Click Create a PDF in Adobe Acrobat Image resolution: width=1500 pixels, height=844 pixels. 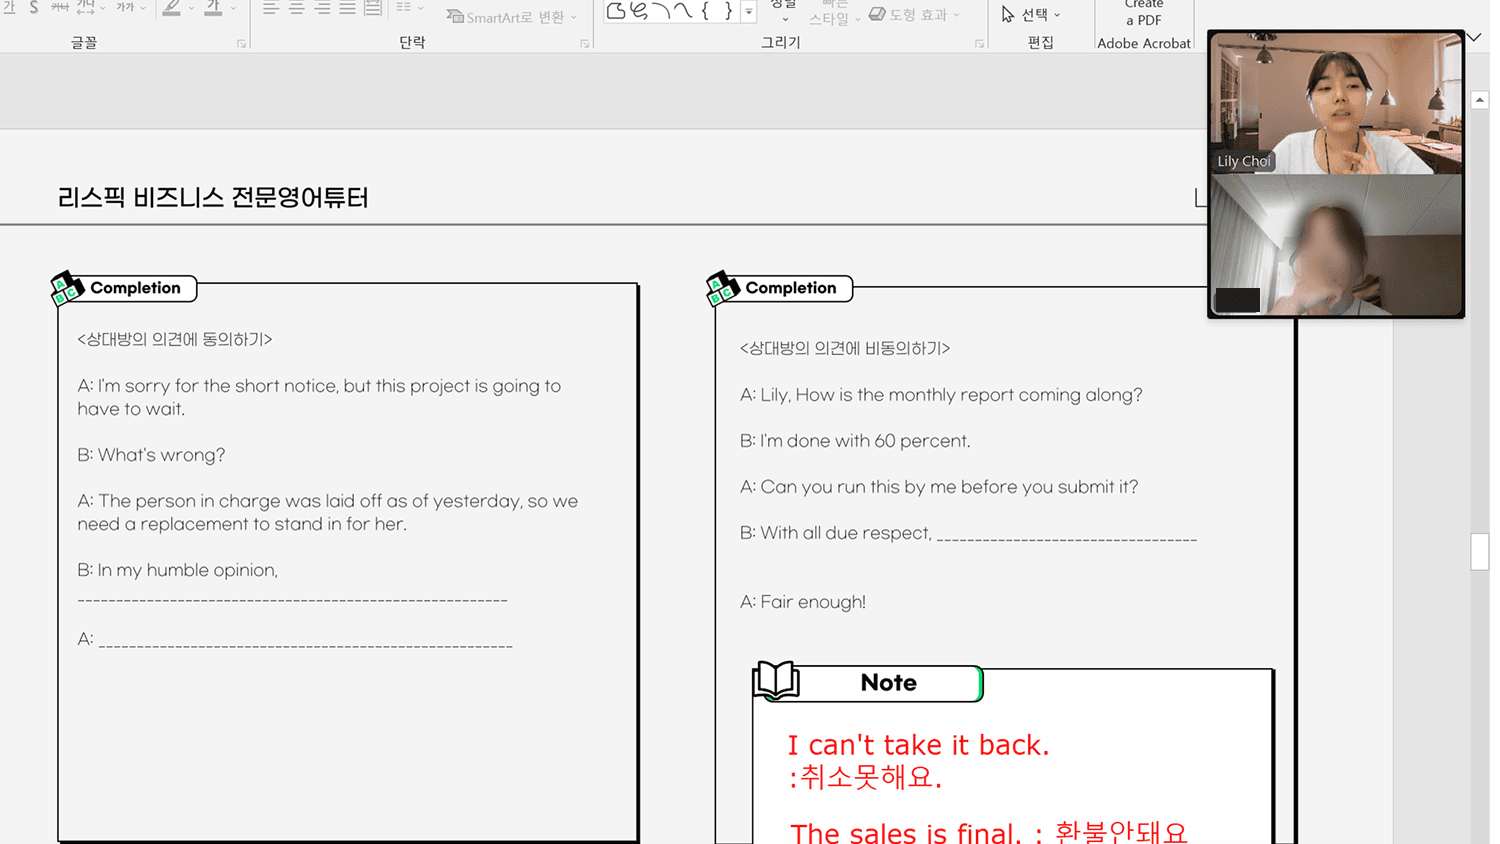tap(1143, 14)
